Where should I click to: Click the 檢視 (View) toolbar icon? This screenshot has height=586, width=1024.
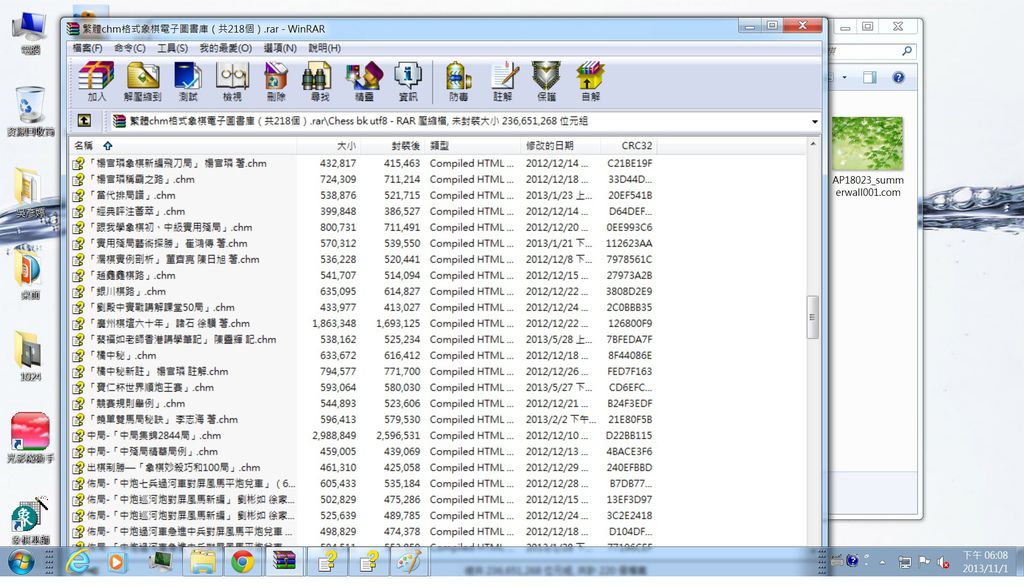(232, 81)
